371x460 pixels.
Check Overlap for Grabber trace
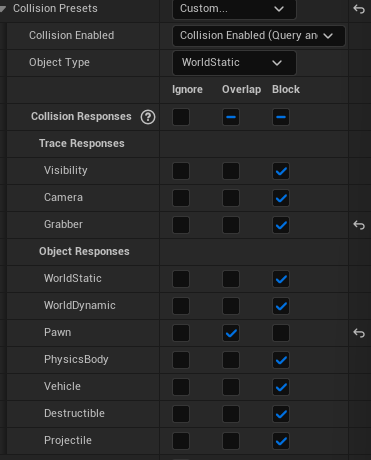[x=231, y=225]
